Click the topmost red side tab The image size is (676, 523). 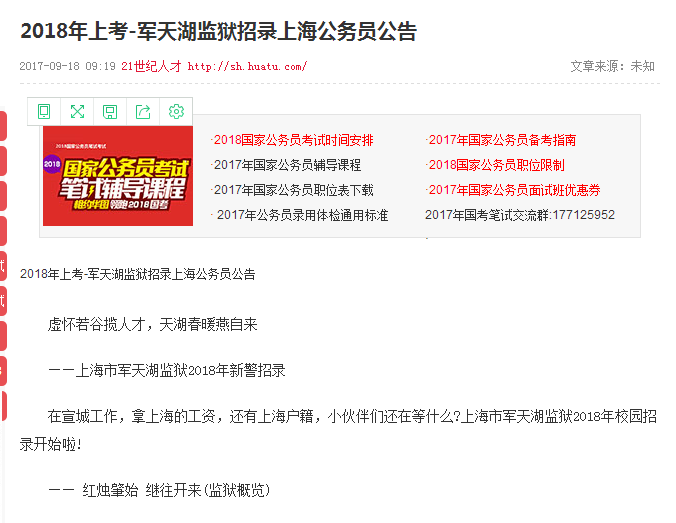3,126
